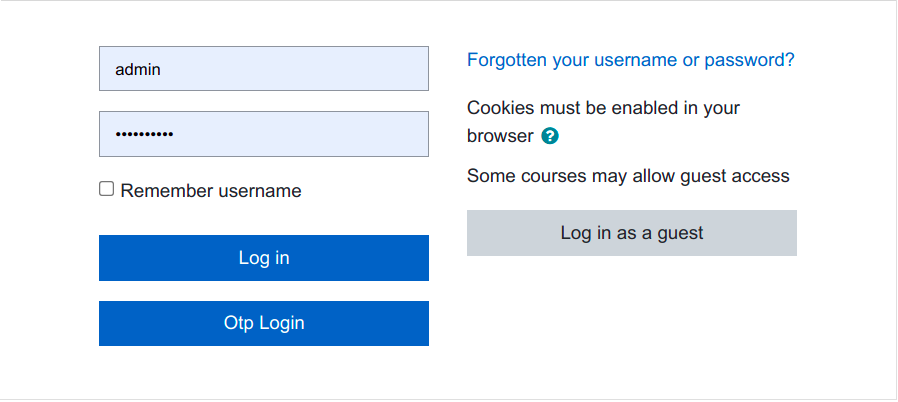This screenshot has height=402, width=898.
Task: Focus the username field containing admin
Action: (x=264, y=69)
